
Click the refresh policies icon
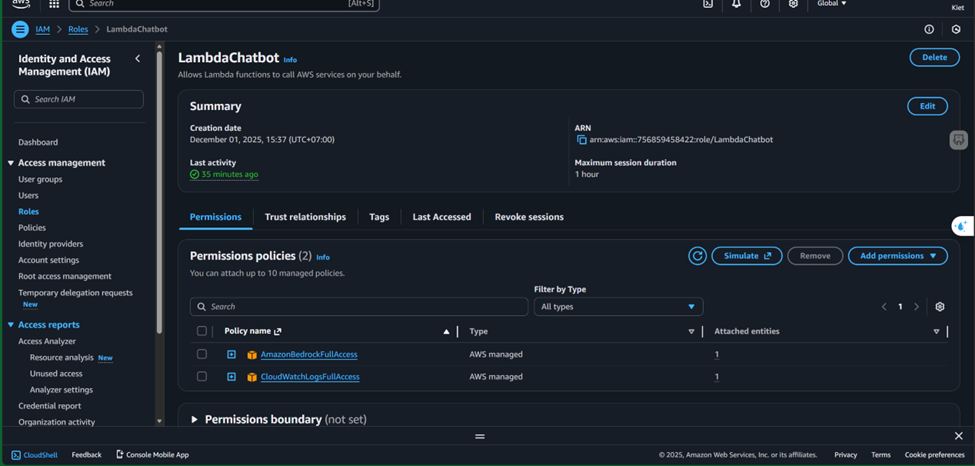click(697, 256)
